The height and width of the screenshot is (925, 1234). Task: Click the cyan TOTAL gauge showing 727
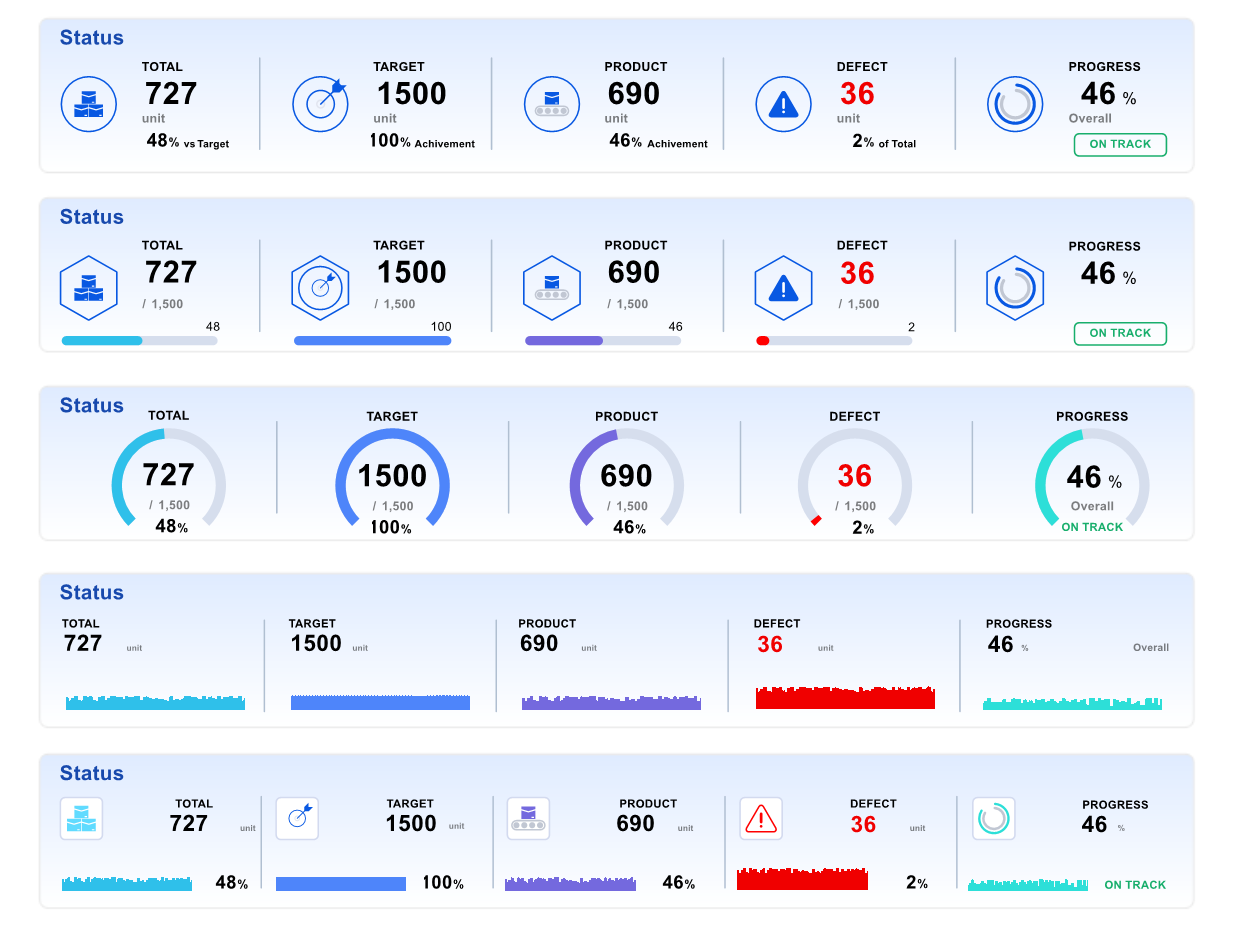tap(169, 478)
